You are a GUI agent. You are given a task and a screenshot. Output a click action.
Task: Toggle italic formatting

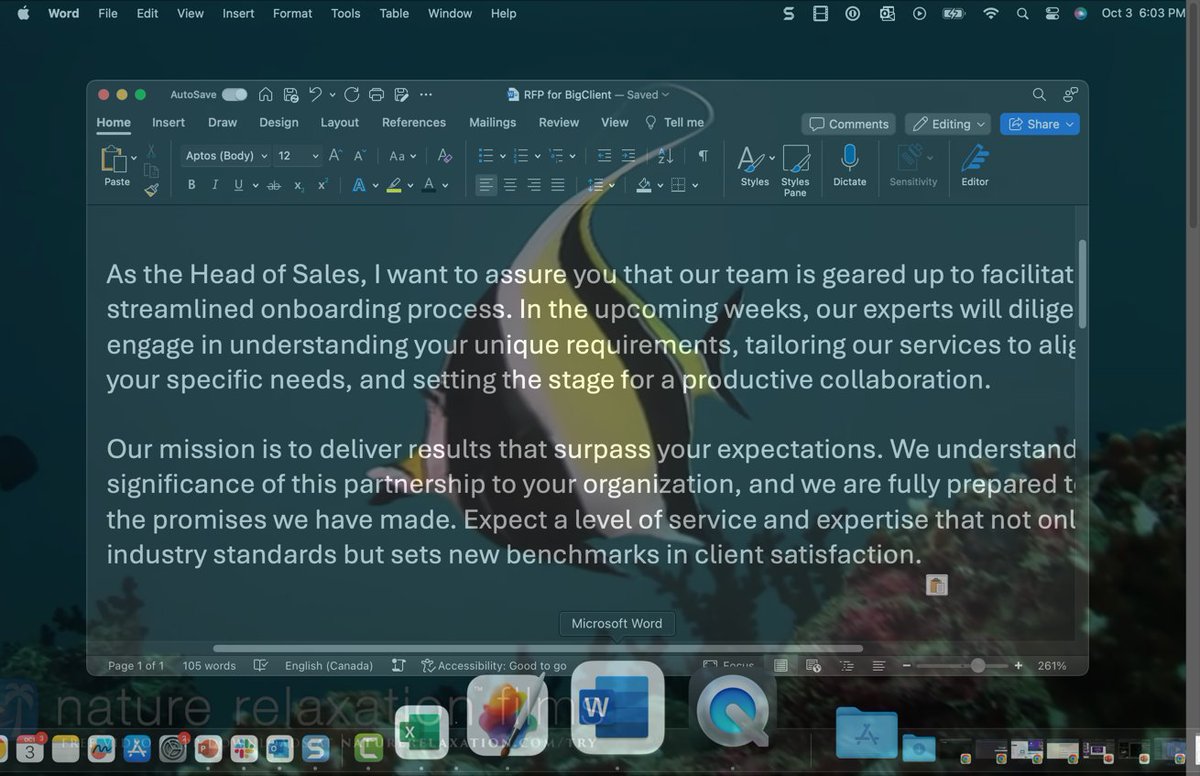tap(215, 185)
